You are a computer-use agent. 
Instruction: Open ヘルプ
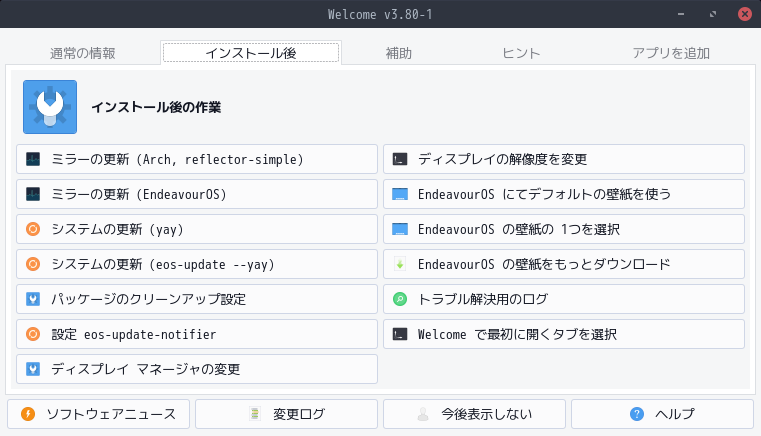[662, 414]
